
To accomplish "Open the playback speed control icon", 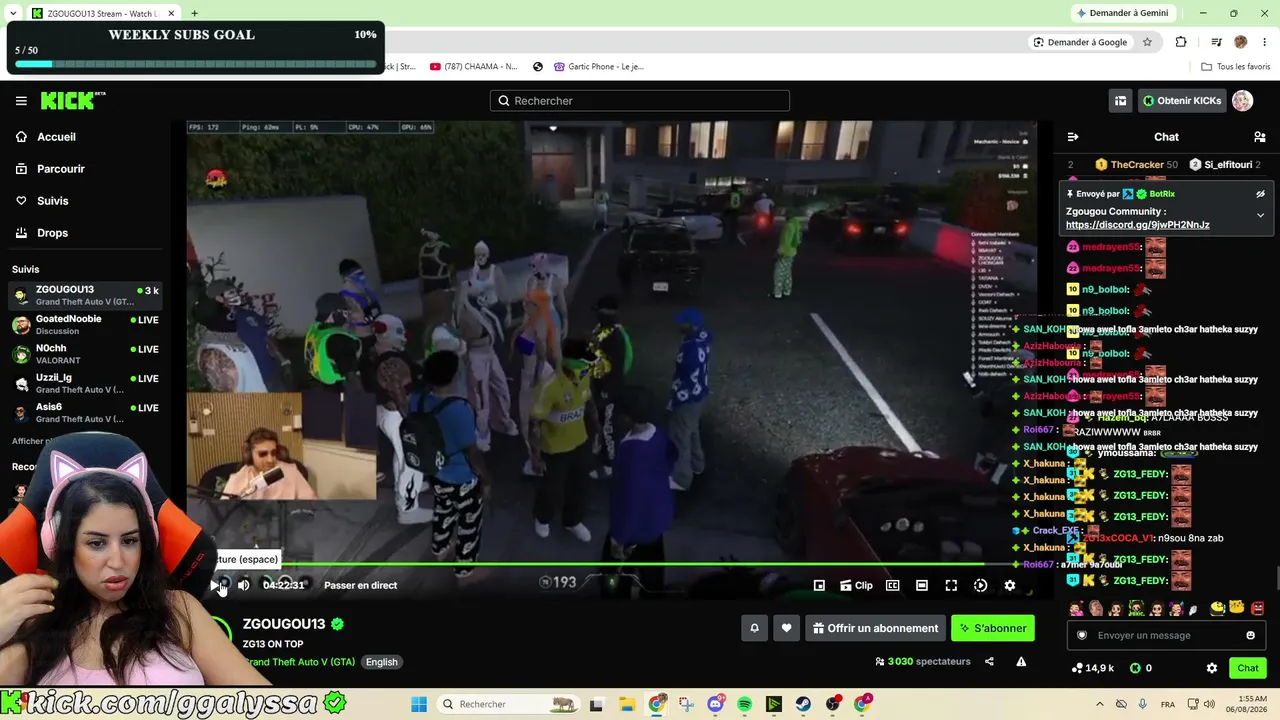I will pos(980,586).
